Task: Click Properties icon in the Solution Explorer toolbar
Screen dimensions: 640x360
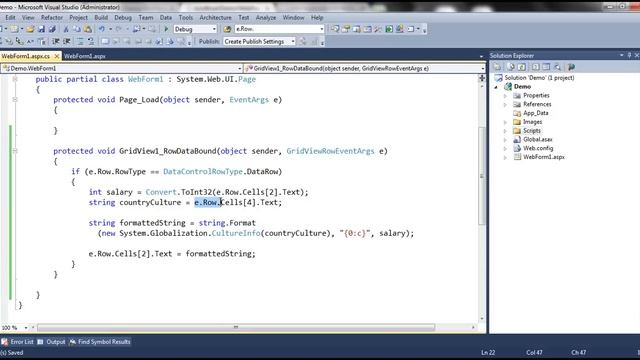Action: pos(498,67)
